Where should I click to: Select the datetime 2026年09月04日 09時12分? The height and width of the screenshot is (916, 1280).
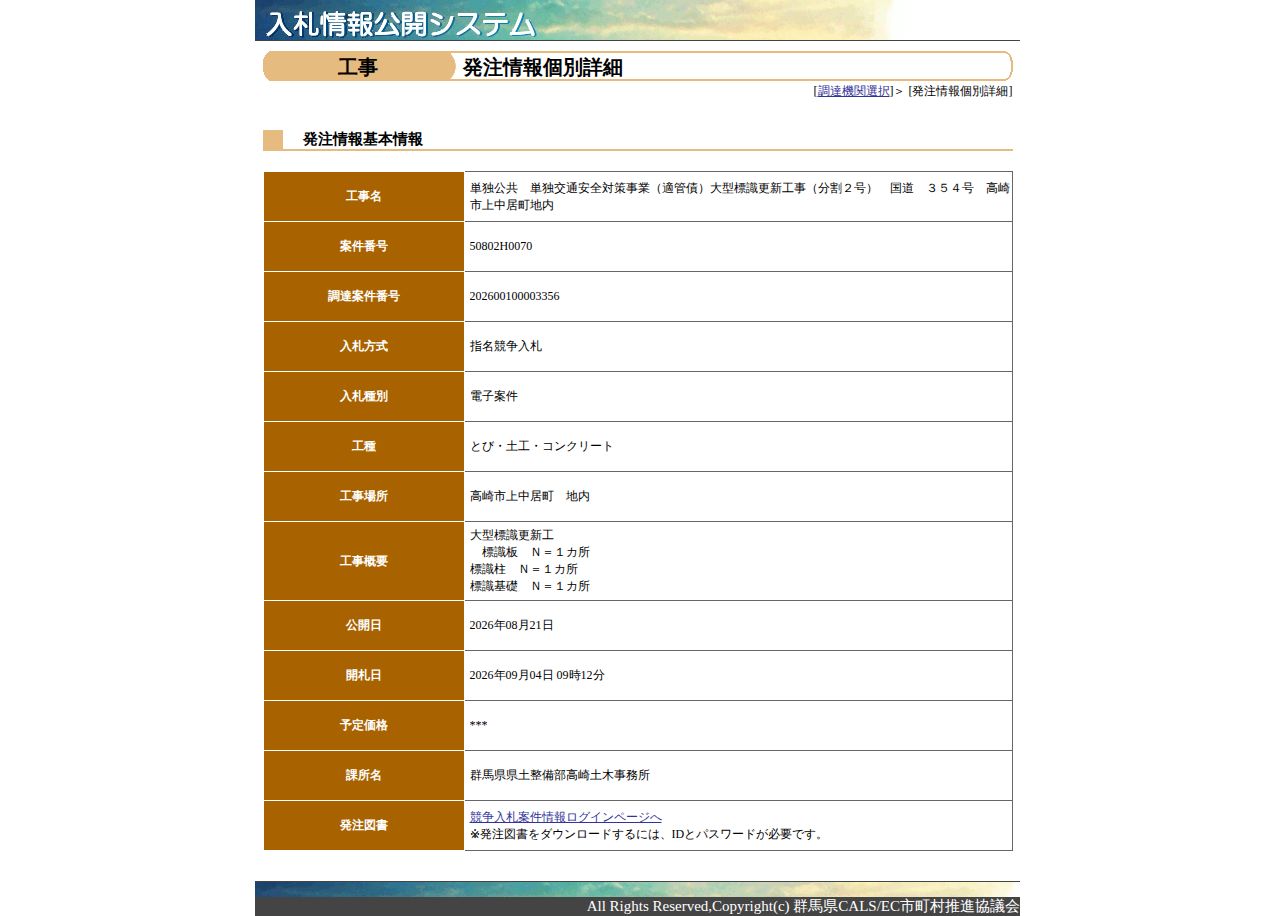point(537,675)
